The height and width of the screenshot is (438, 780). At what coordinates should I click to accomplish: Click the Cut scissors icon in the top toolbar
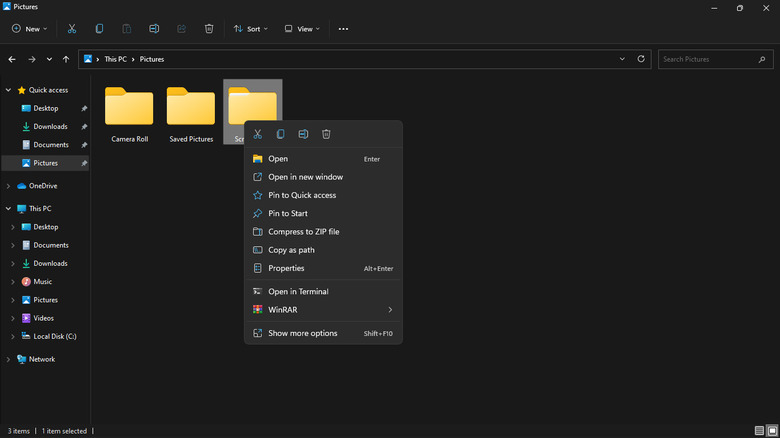tap(72, 29)
